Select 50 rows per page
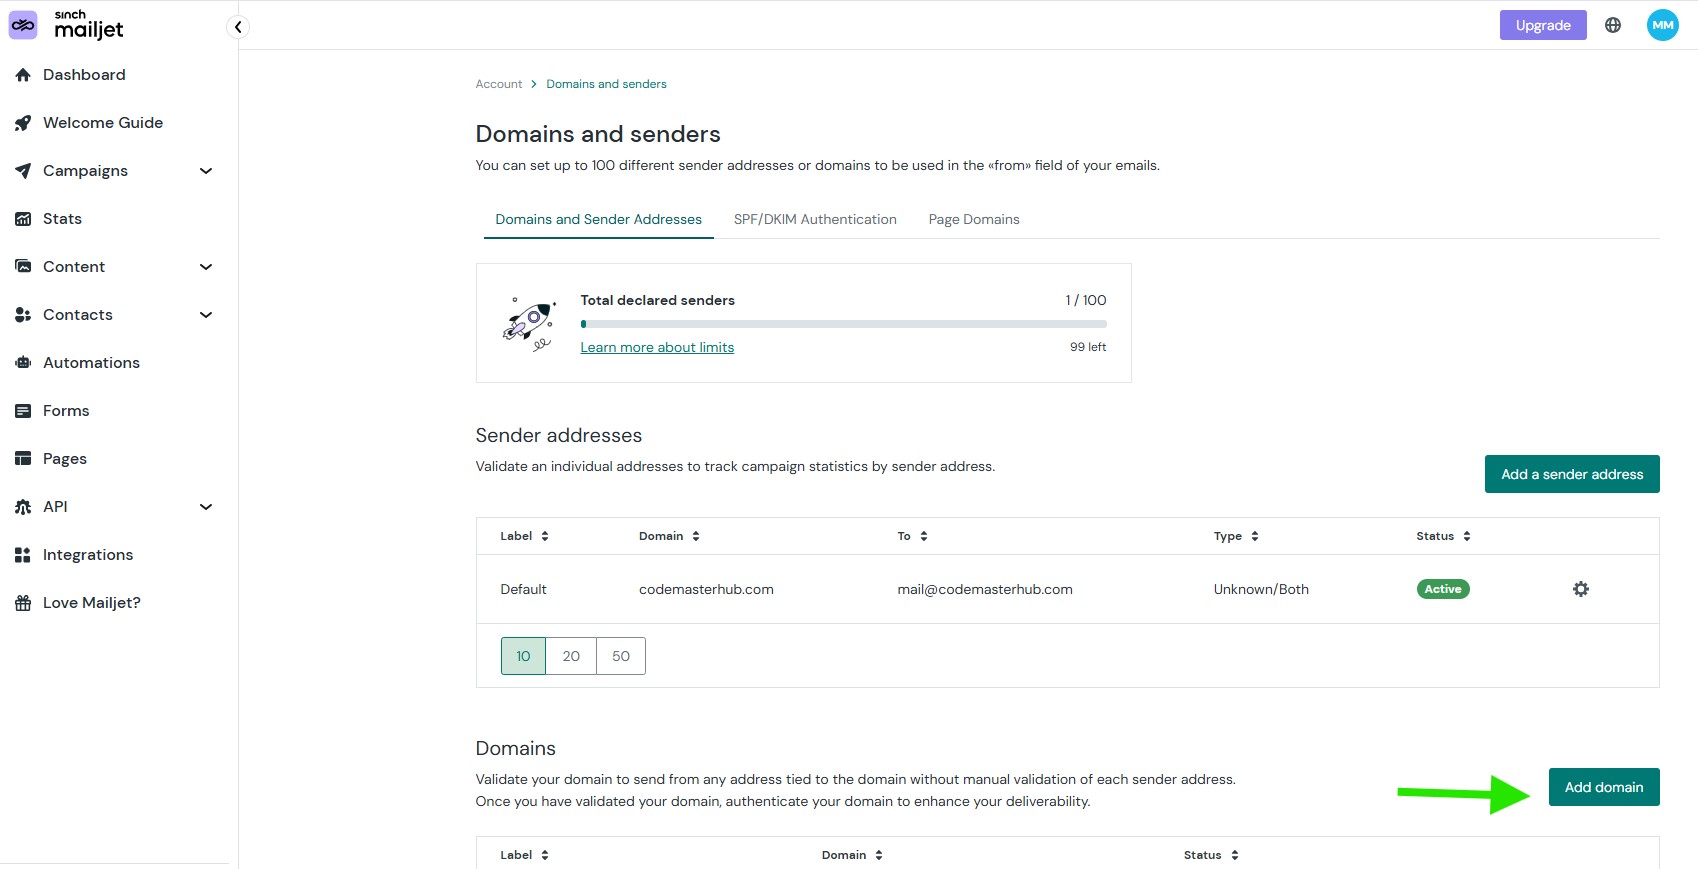 point(621,656)
